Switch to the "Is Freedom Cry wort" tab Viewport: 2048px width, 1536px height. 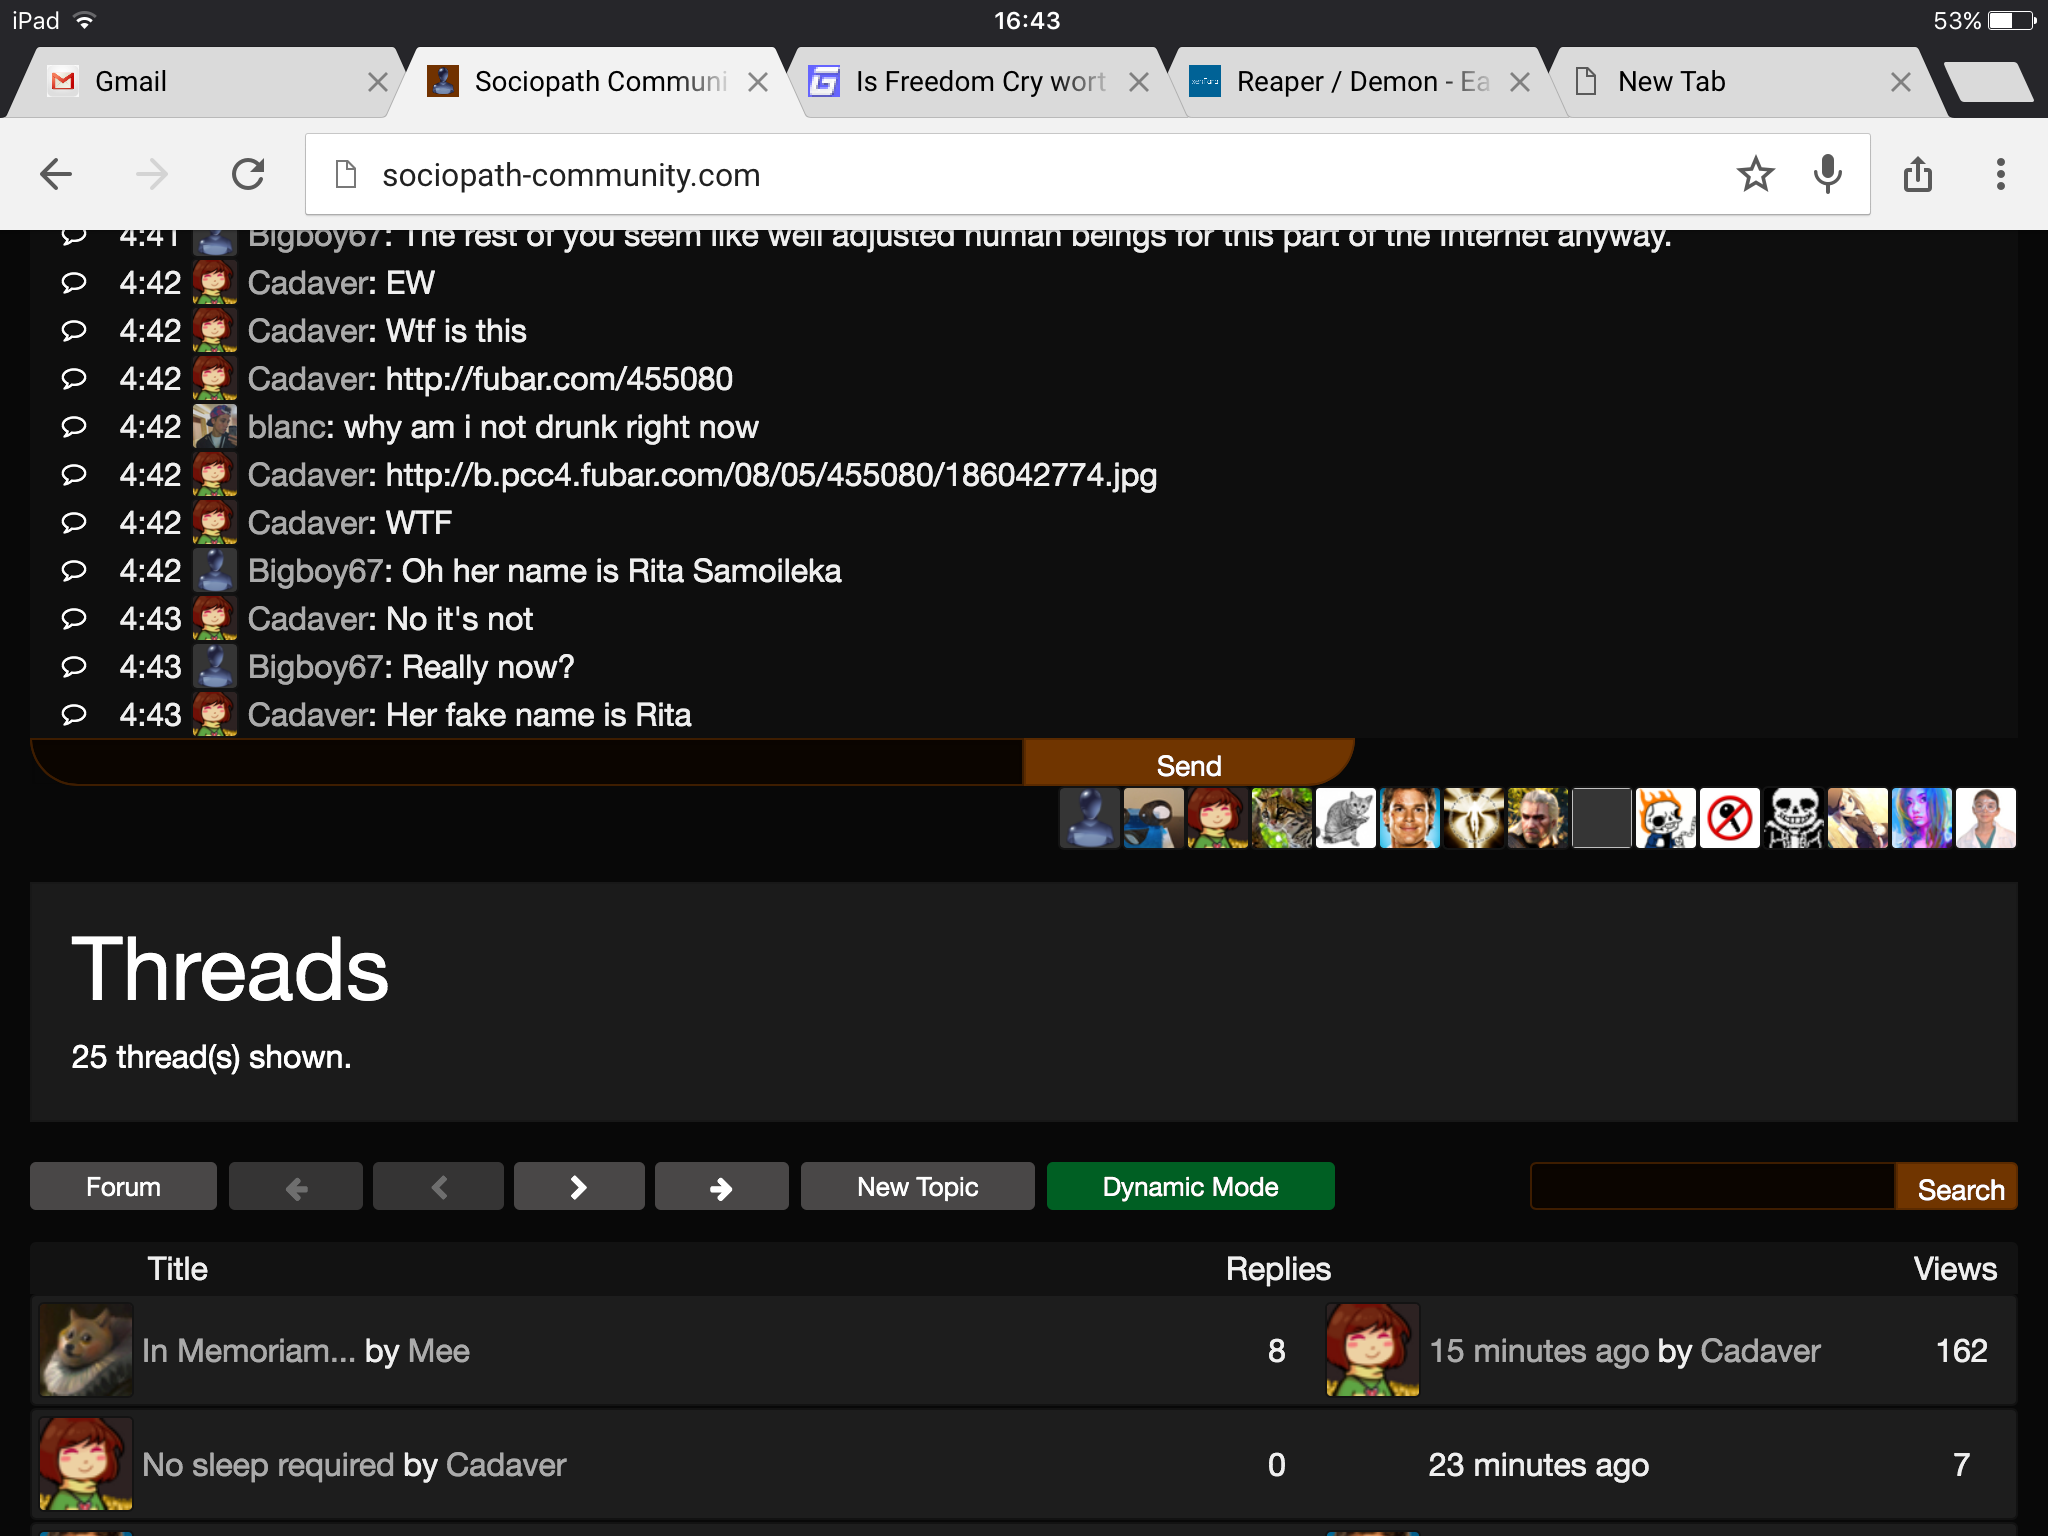click(x=980, y=82)
